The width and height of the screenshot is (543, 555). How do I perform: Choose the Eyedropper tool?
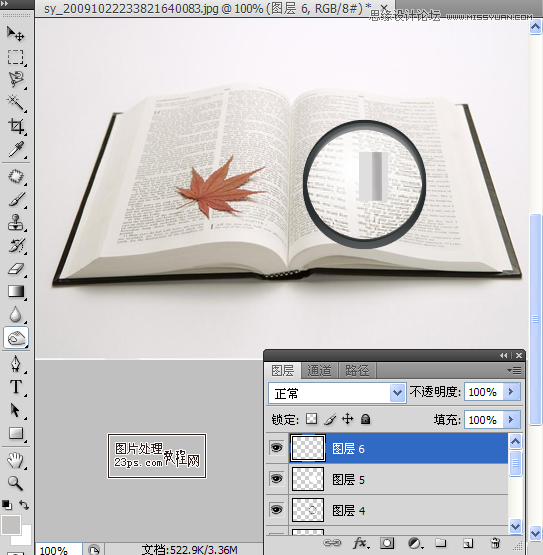(16, 149)
